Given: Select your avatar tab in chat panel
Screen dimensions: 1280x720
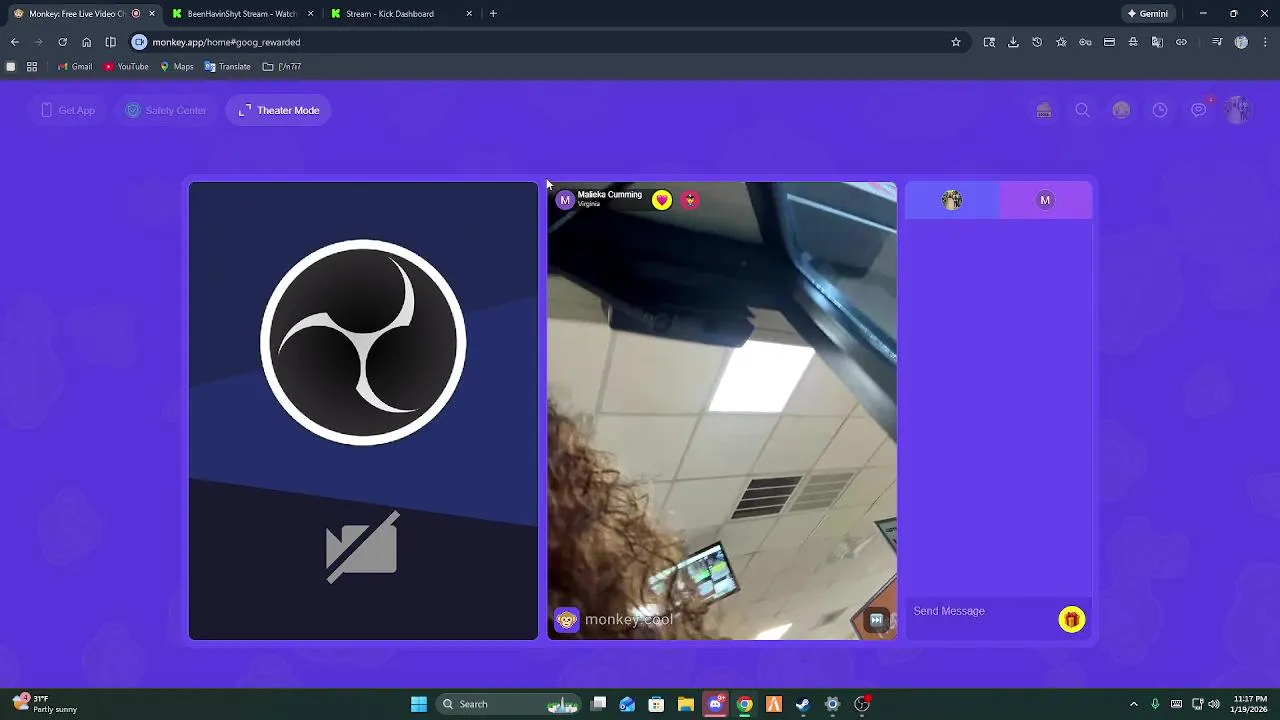Looking at the screenshot, I should click(x=952, y=200).
